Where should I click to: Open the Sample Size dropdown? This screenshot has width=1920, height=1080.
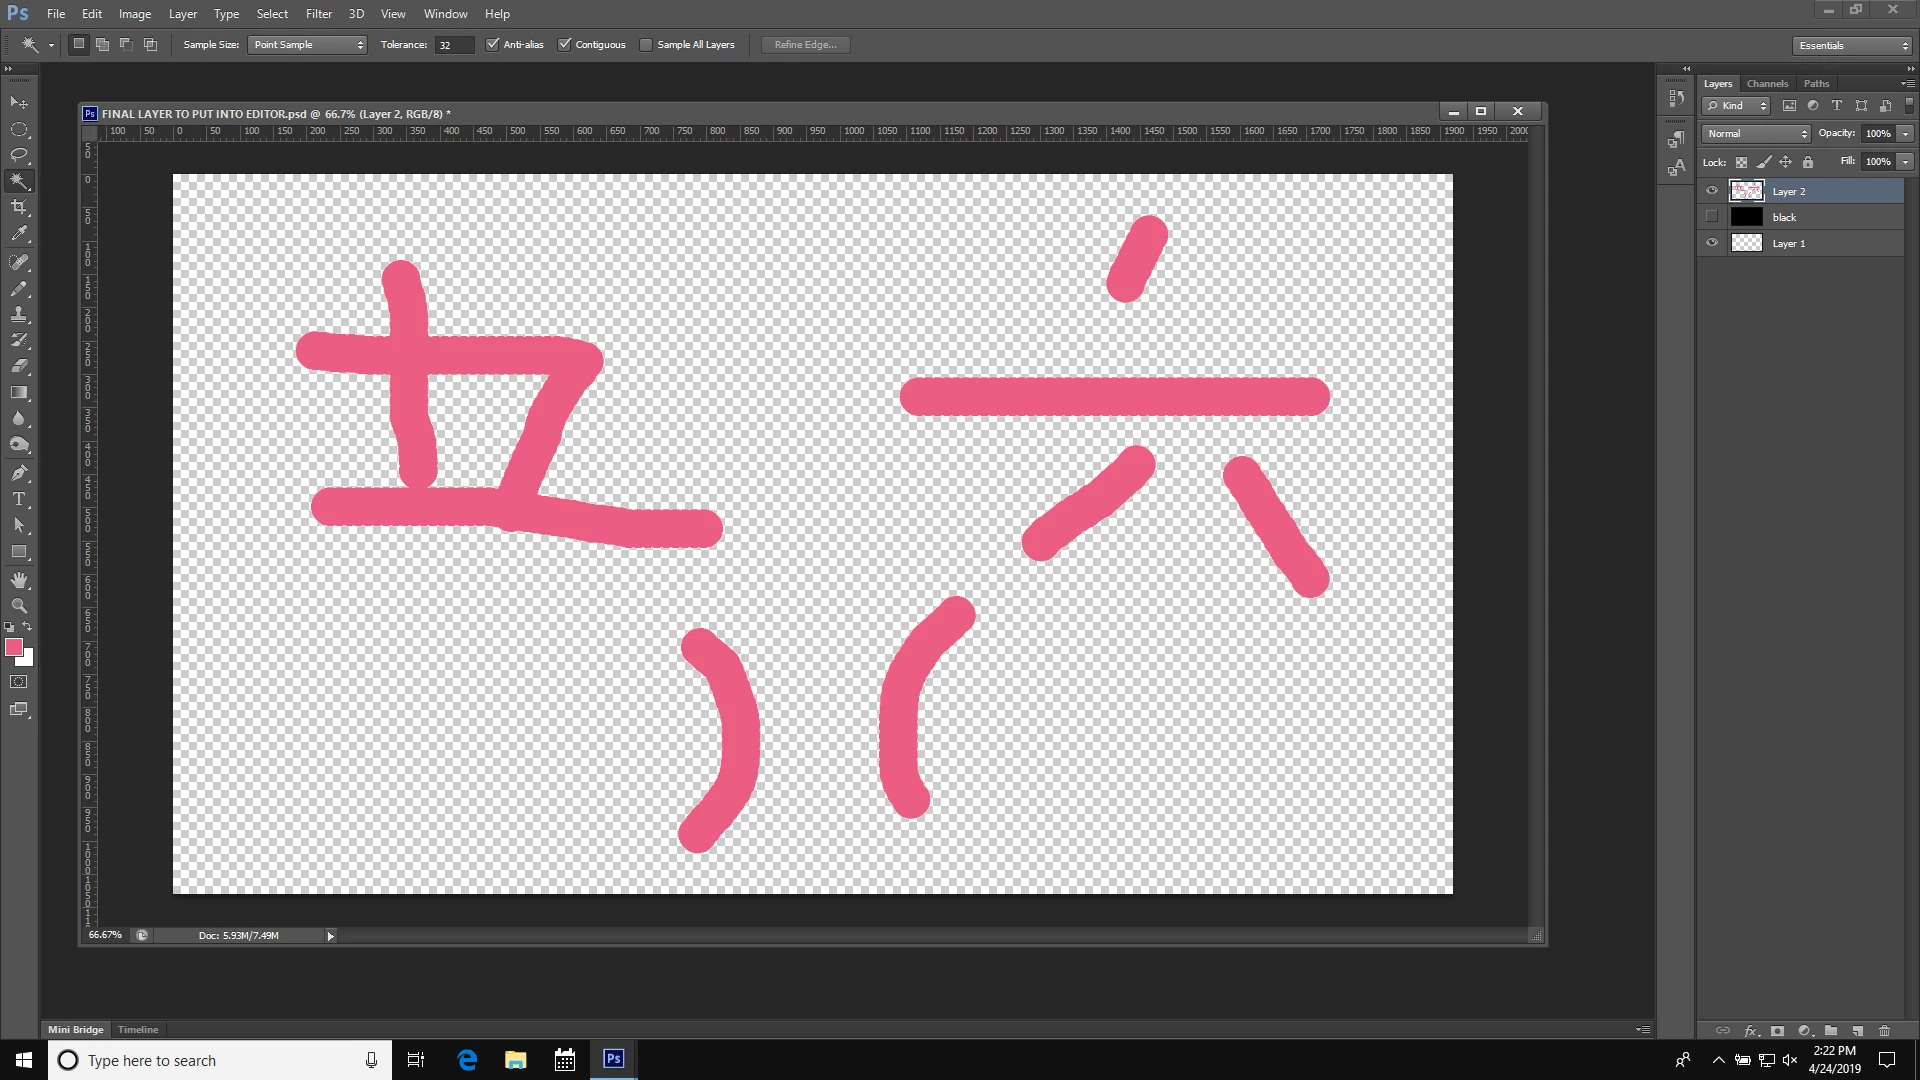[x=307, y=44]
